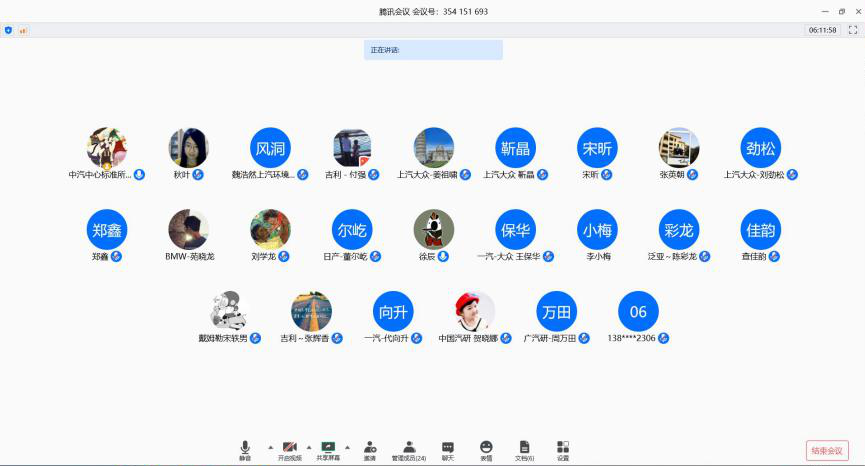
Task: Expand audio options arrow beside 静音
Action: tap(270, 446)
